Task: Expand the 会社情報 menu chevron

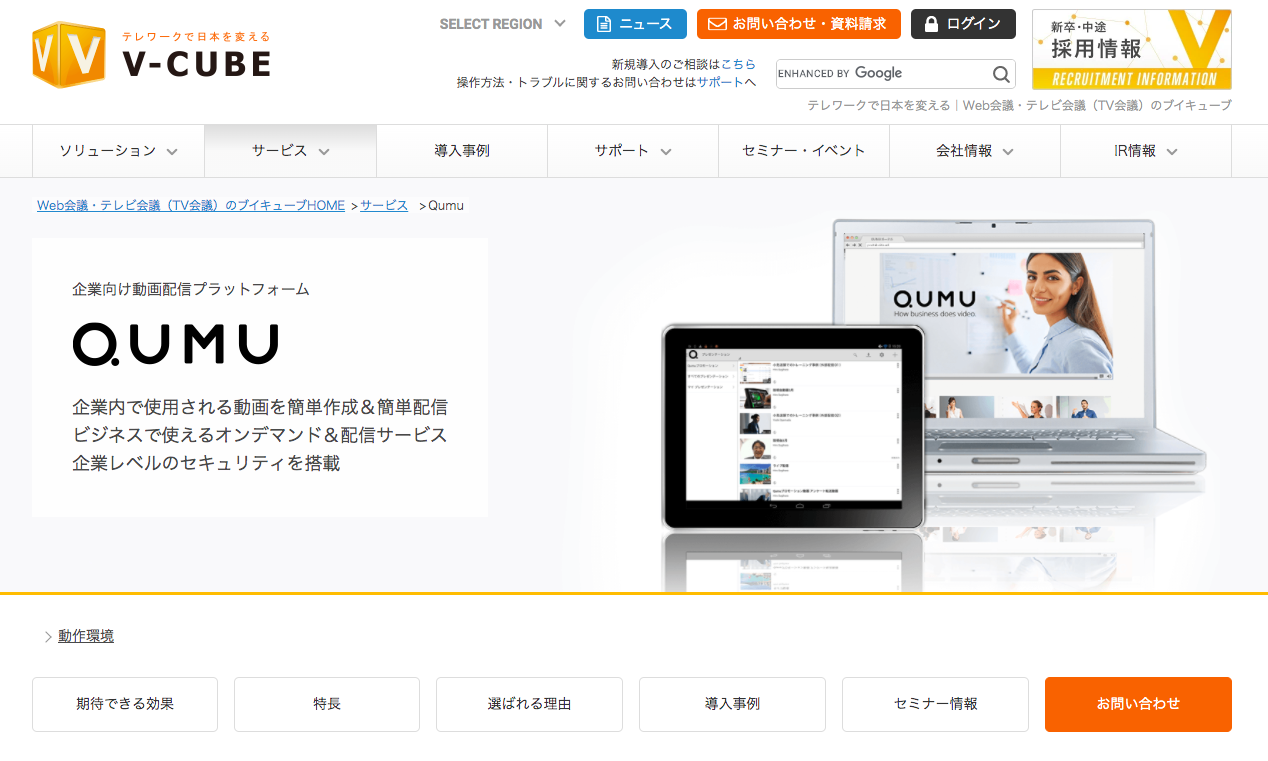Action: click(1008, 152)
